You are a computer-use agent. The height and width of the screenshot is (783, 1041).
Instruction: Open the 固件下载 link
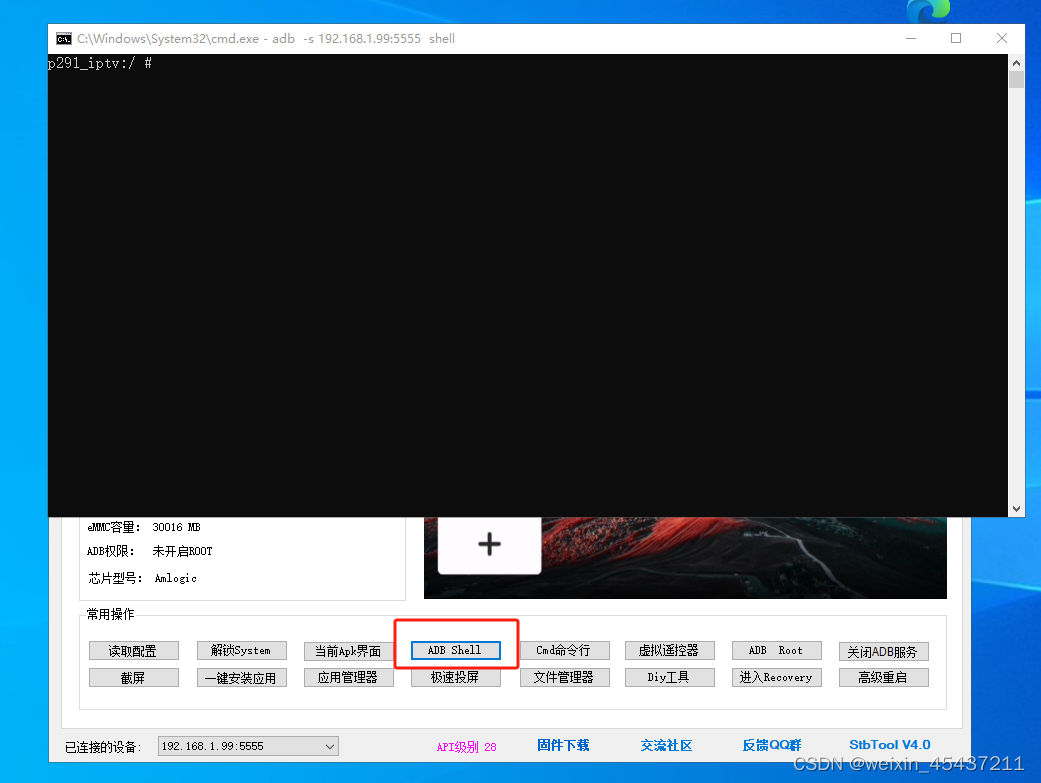point(563,745)
